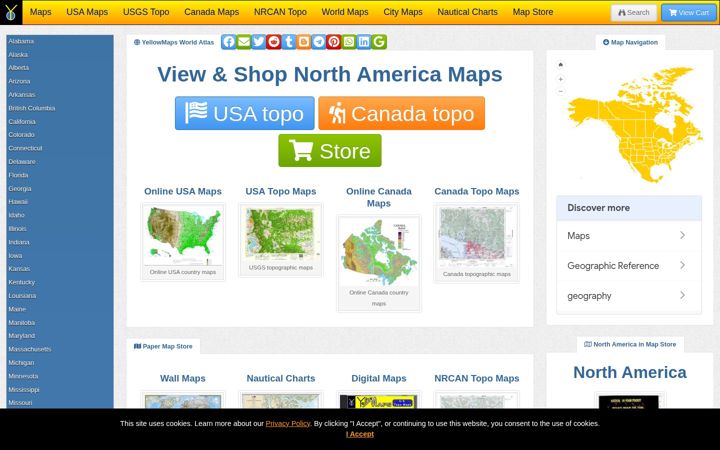Click the Canada topo button
This screenshot has height=450, width=720.
pos(401,113)
